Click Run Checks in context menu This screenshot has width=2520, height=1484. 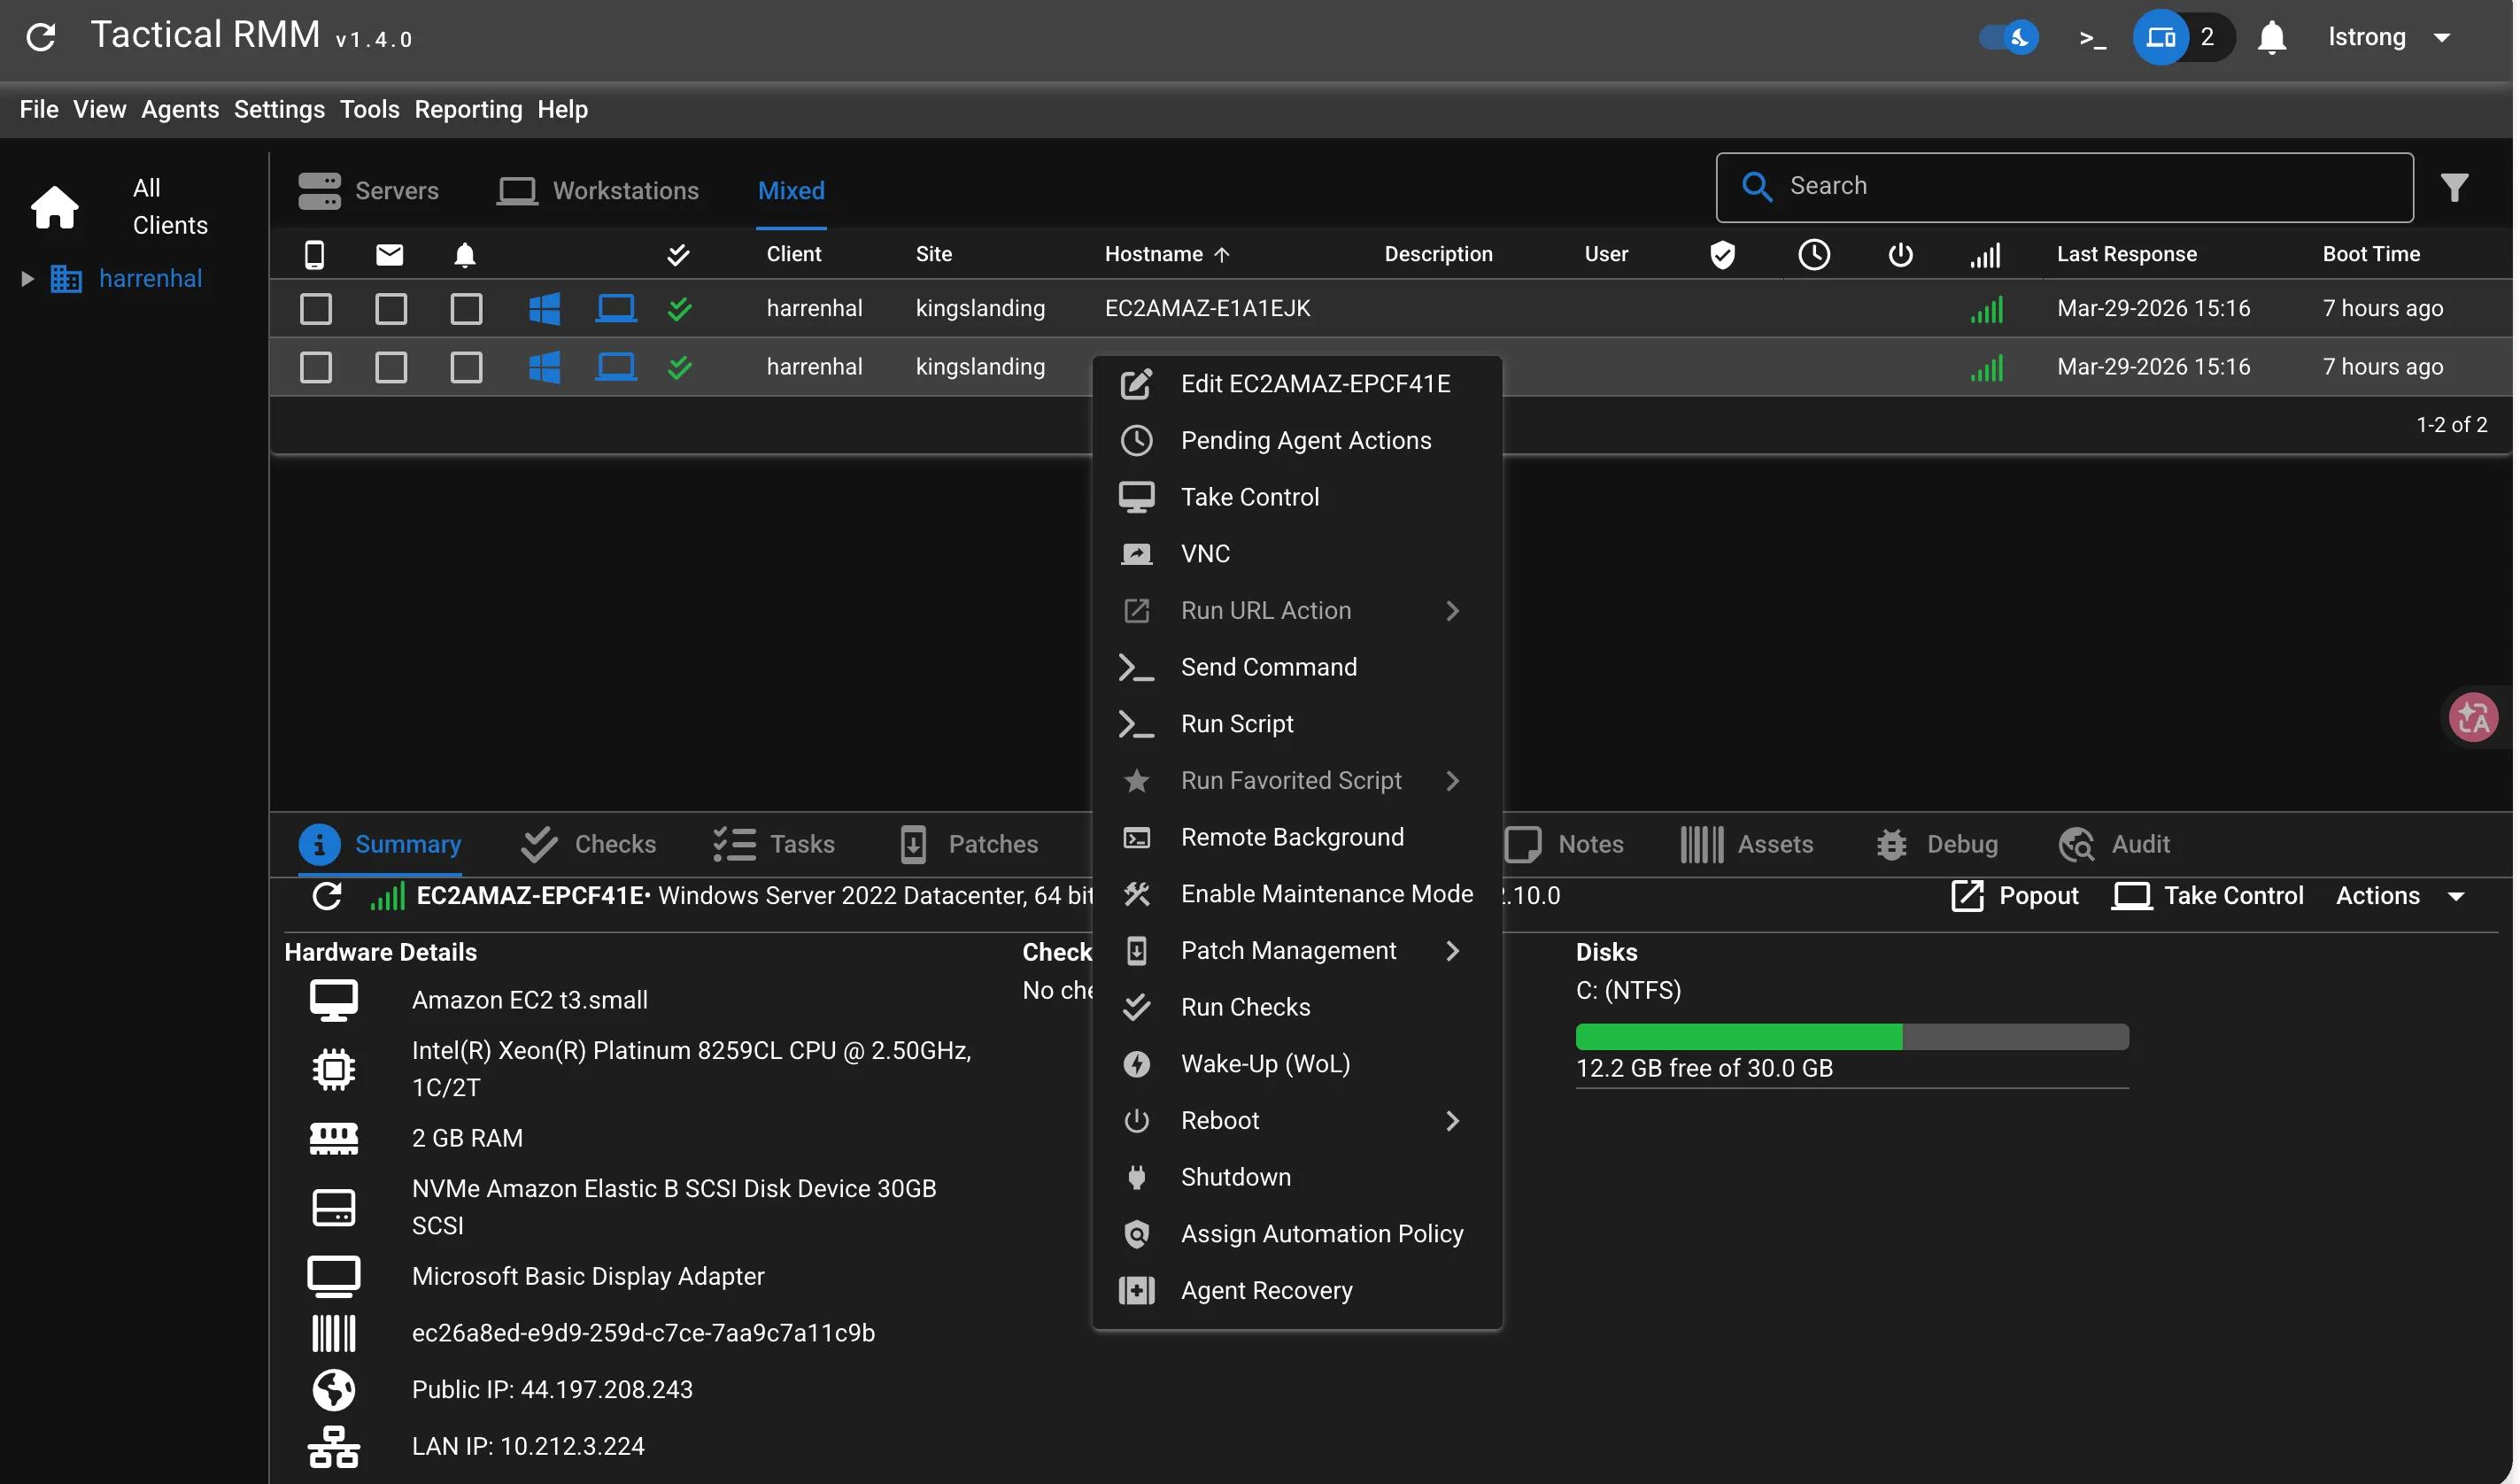point(1296,1007)
